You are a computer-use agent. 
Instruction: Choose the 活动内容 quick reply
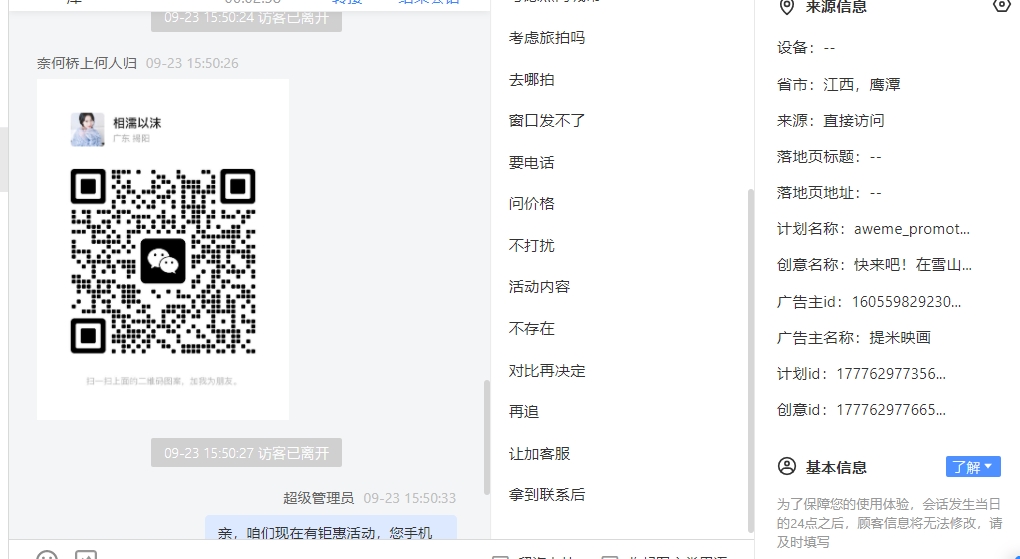pos(539,286)
